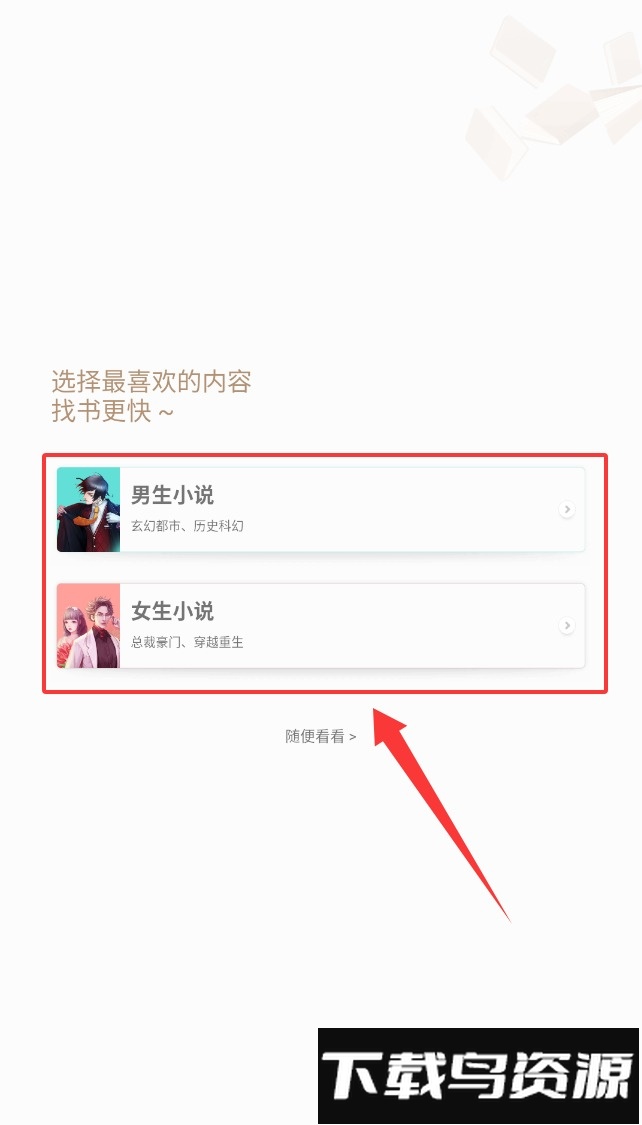Click the flying books graphic
This screenshot has width=642, height=1125.
point(552,93)
